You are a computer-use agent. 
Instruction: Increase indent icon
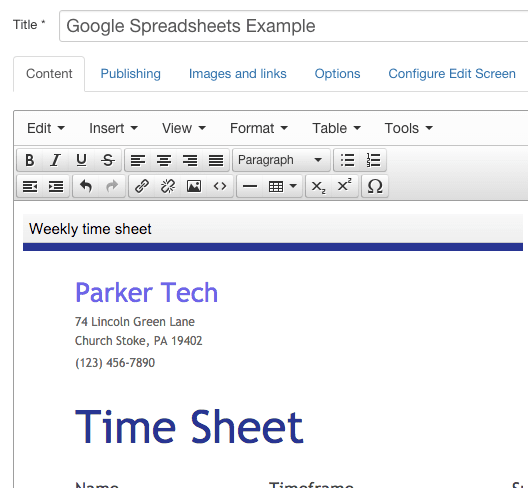click(56, 186)
